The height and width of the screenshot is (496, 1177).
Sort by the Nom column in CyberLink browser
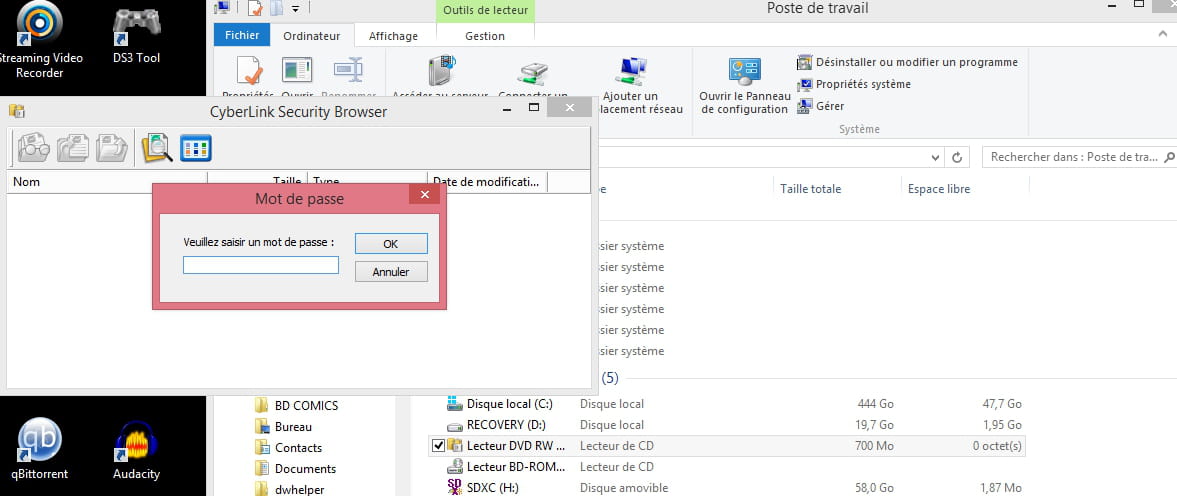click(x=107, y=182)
